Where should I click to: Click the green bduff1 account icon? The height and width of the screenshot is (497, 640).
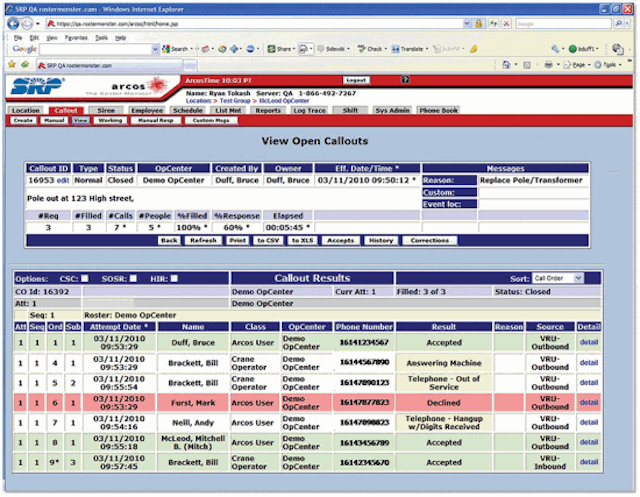[x=572, y=49]
